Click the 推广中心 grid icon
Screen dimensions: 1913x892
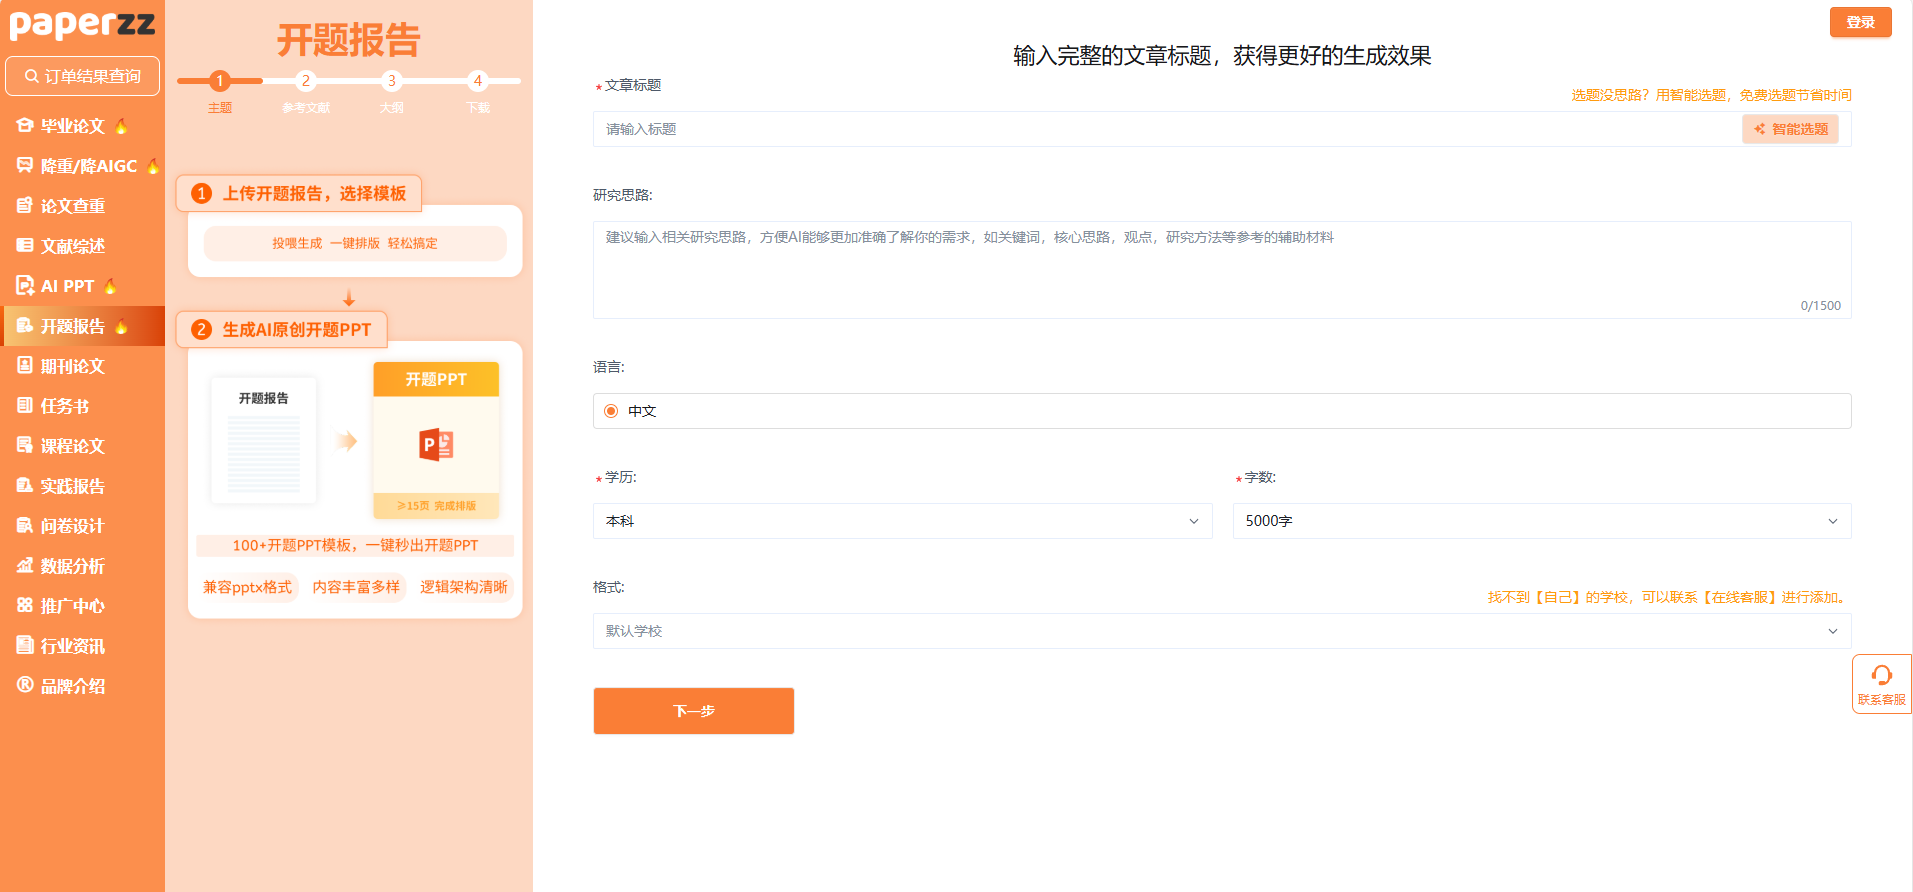(25, 606)
